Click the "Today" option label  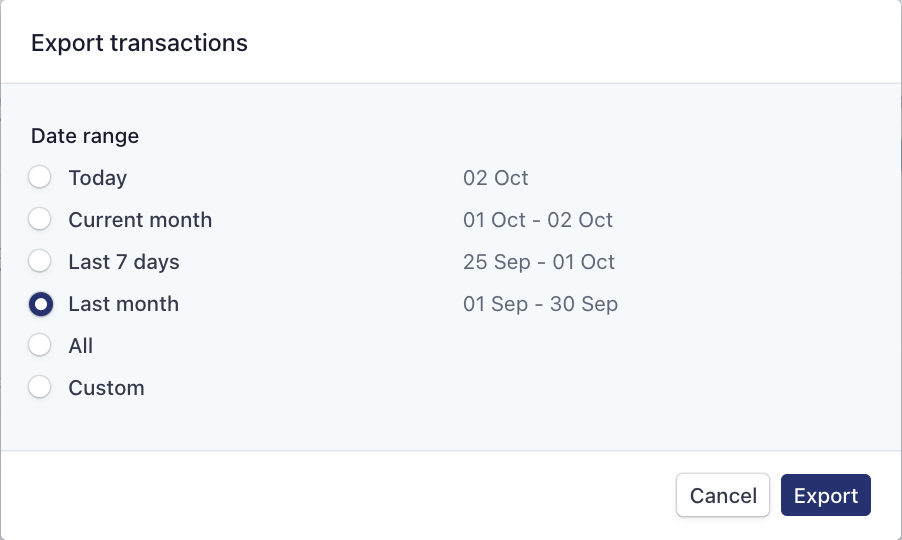[x=98, y=178]
